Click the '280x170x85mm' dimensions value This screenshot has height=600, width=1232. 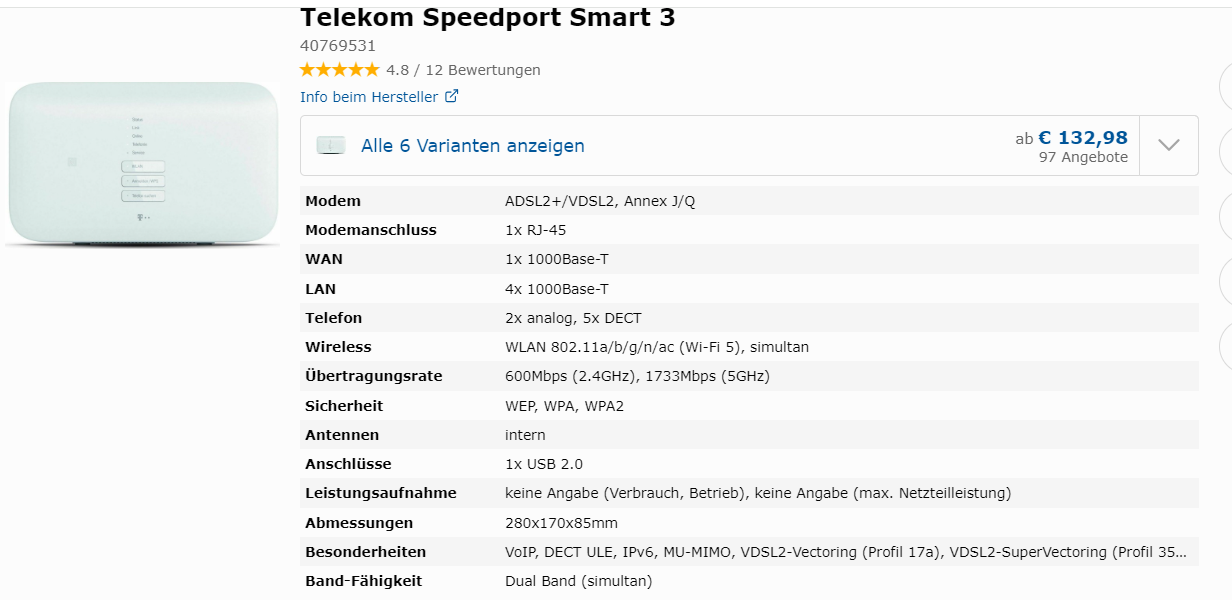561,523
